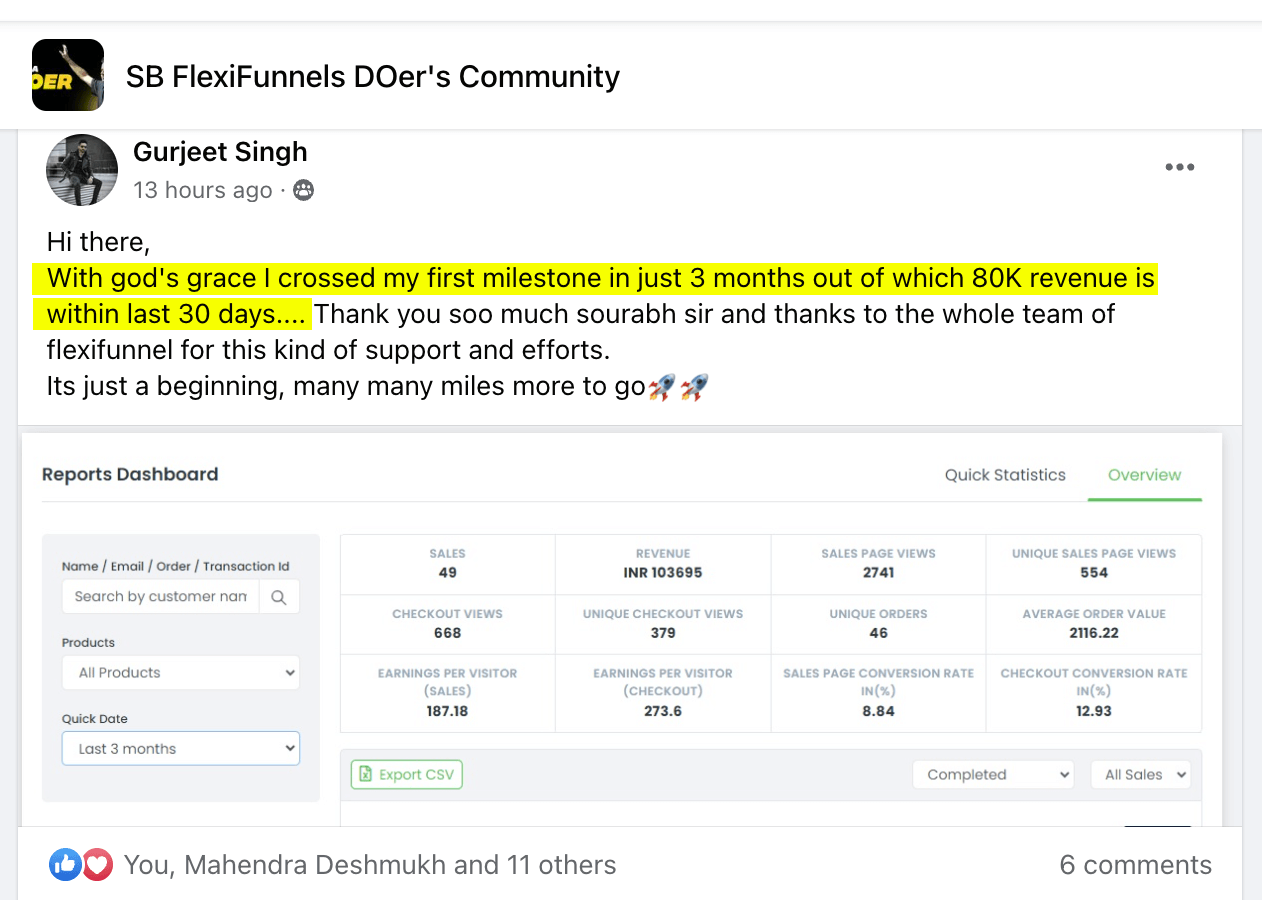This screenshot has height=900, width=1262.
Task: Open the 6 comments link
Action: [x=1135, y=865]
